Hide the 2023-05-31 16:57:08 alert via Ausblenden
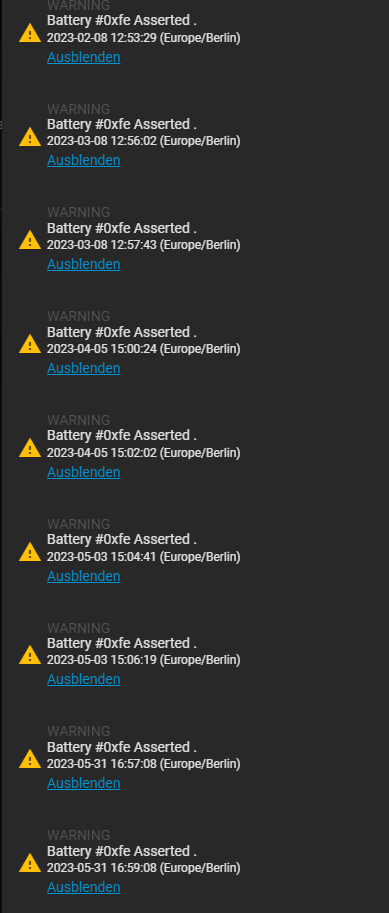389x913 pixels. [84, 783]
